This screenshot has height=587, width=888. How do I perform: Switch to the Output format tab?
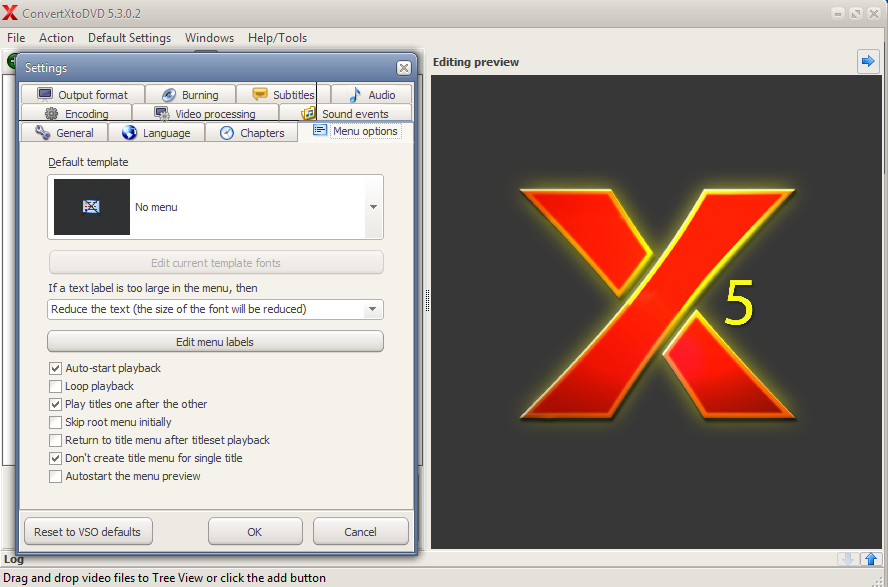pos(83,94)
